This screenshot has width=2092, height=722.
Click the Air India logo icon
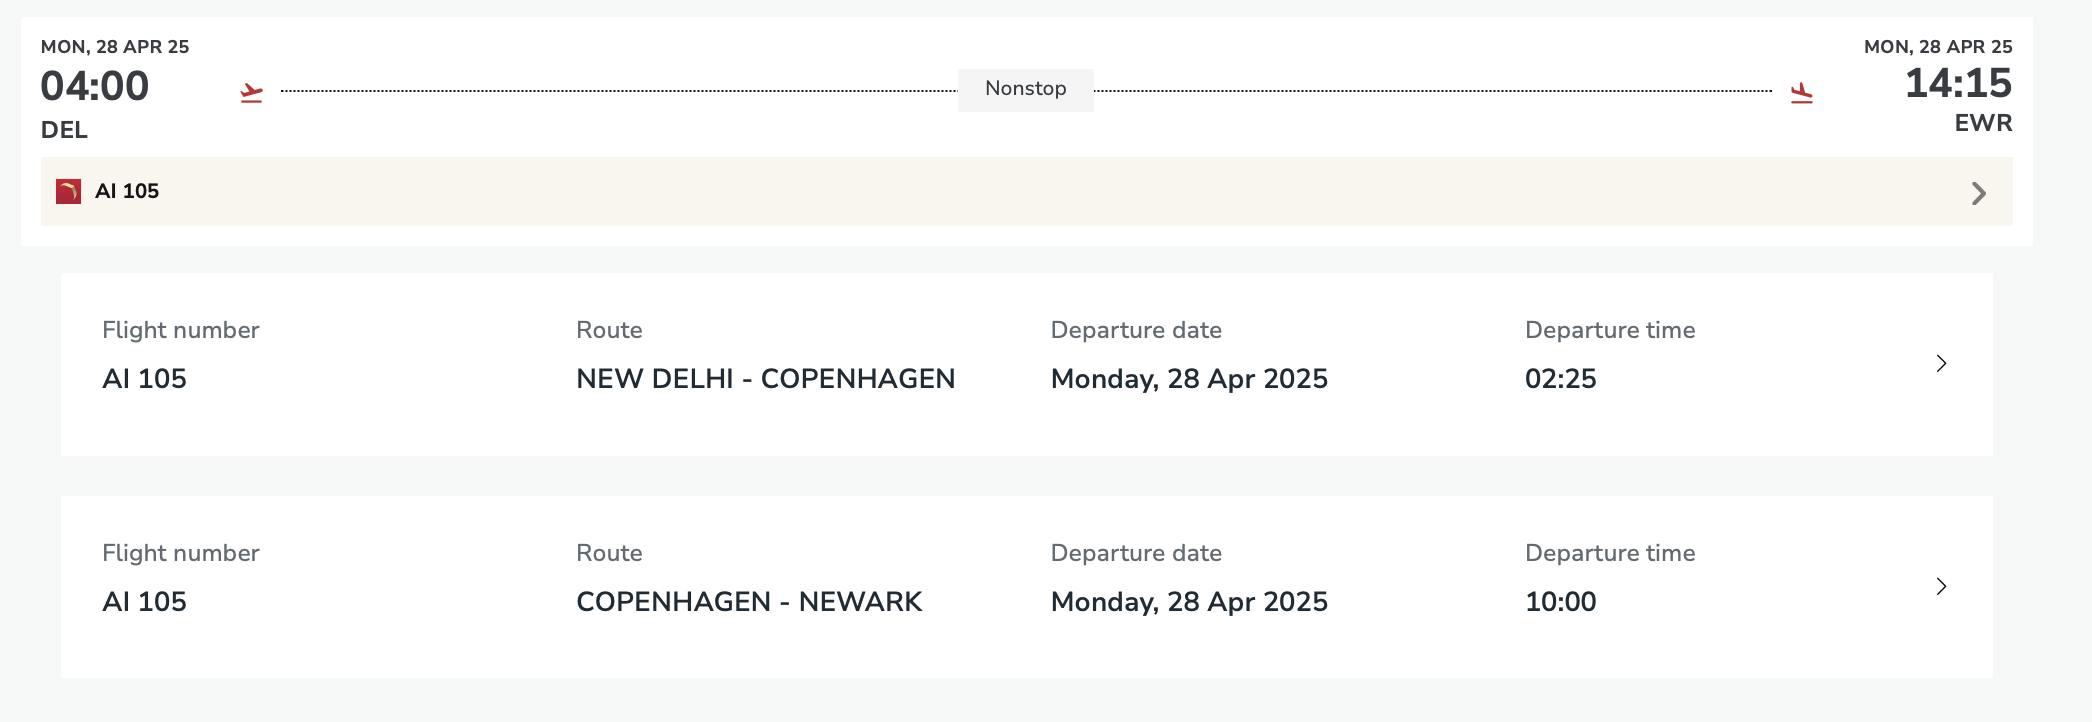click(x=68, y=191)
